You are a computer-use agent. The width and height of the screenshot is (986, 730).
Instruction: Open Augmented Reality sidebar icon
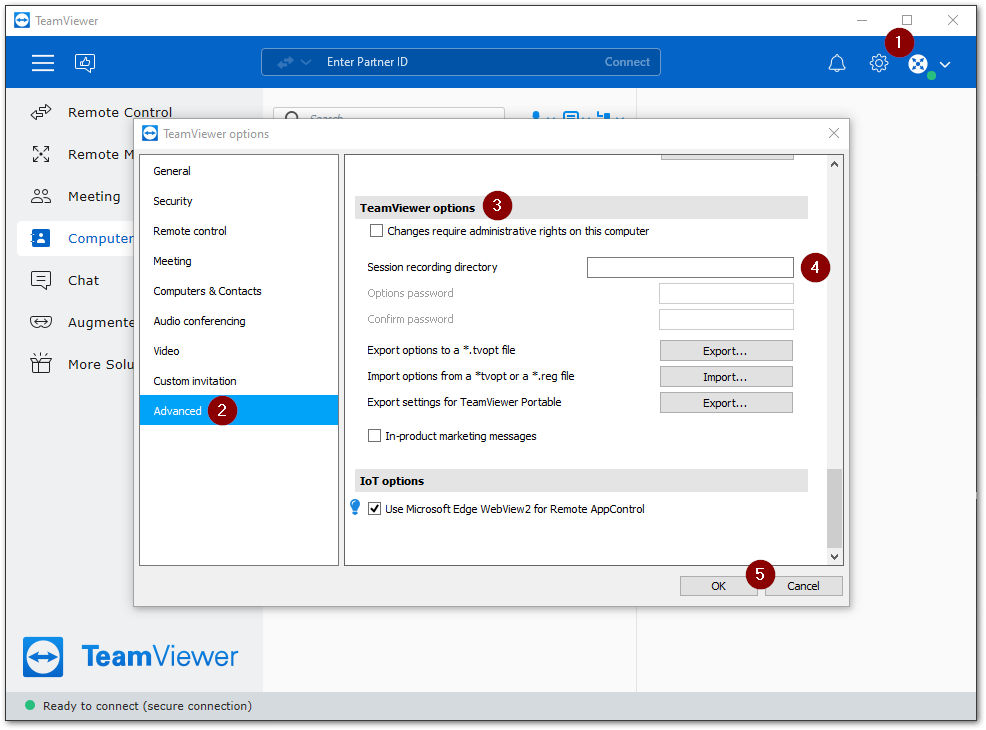(41, 322)
